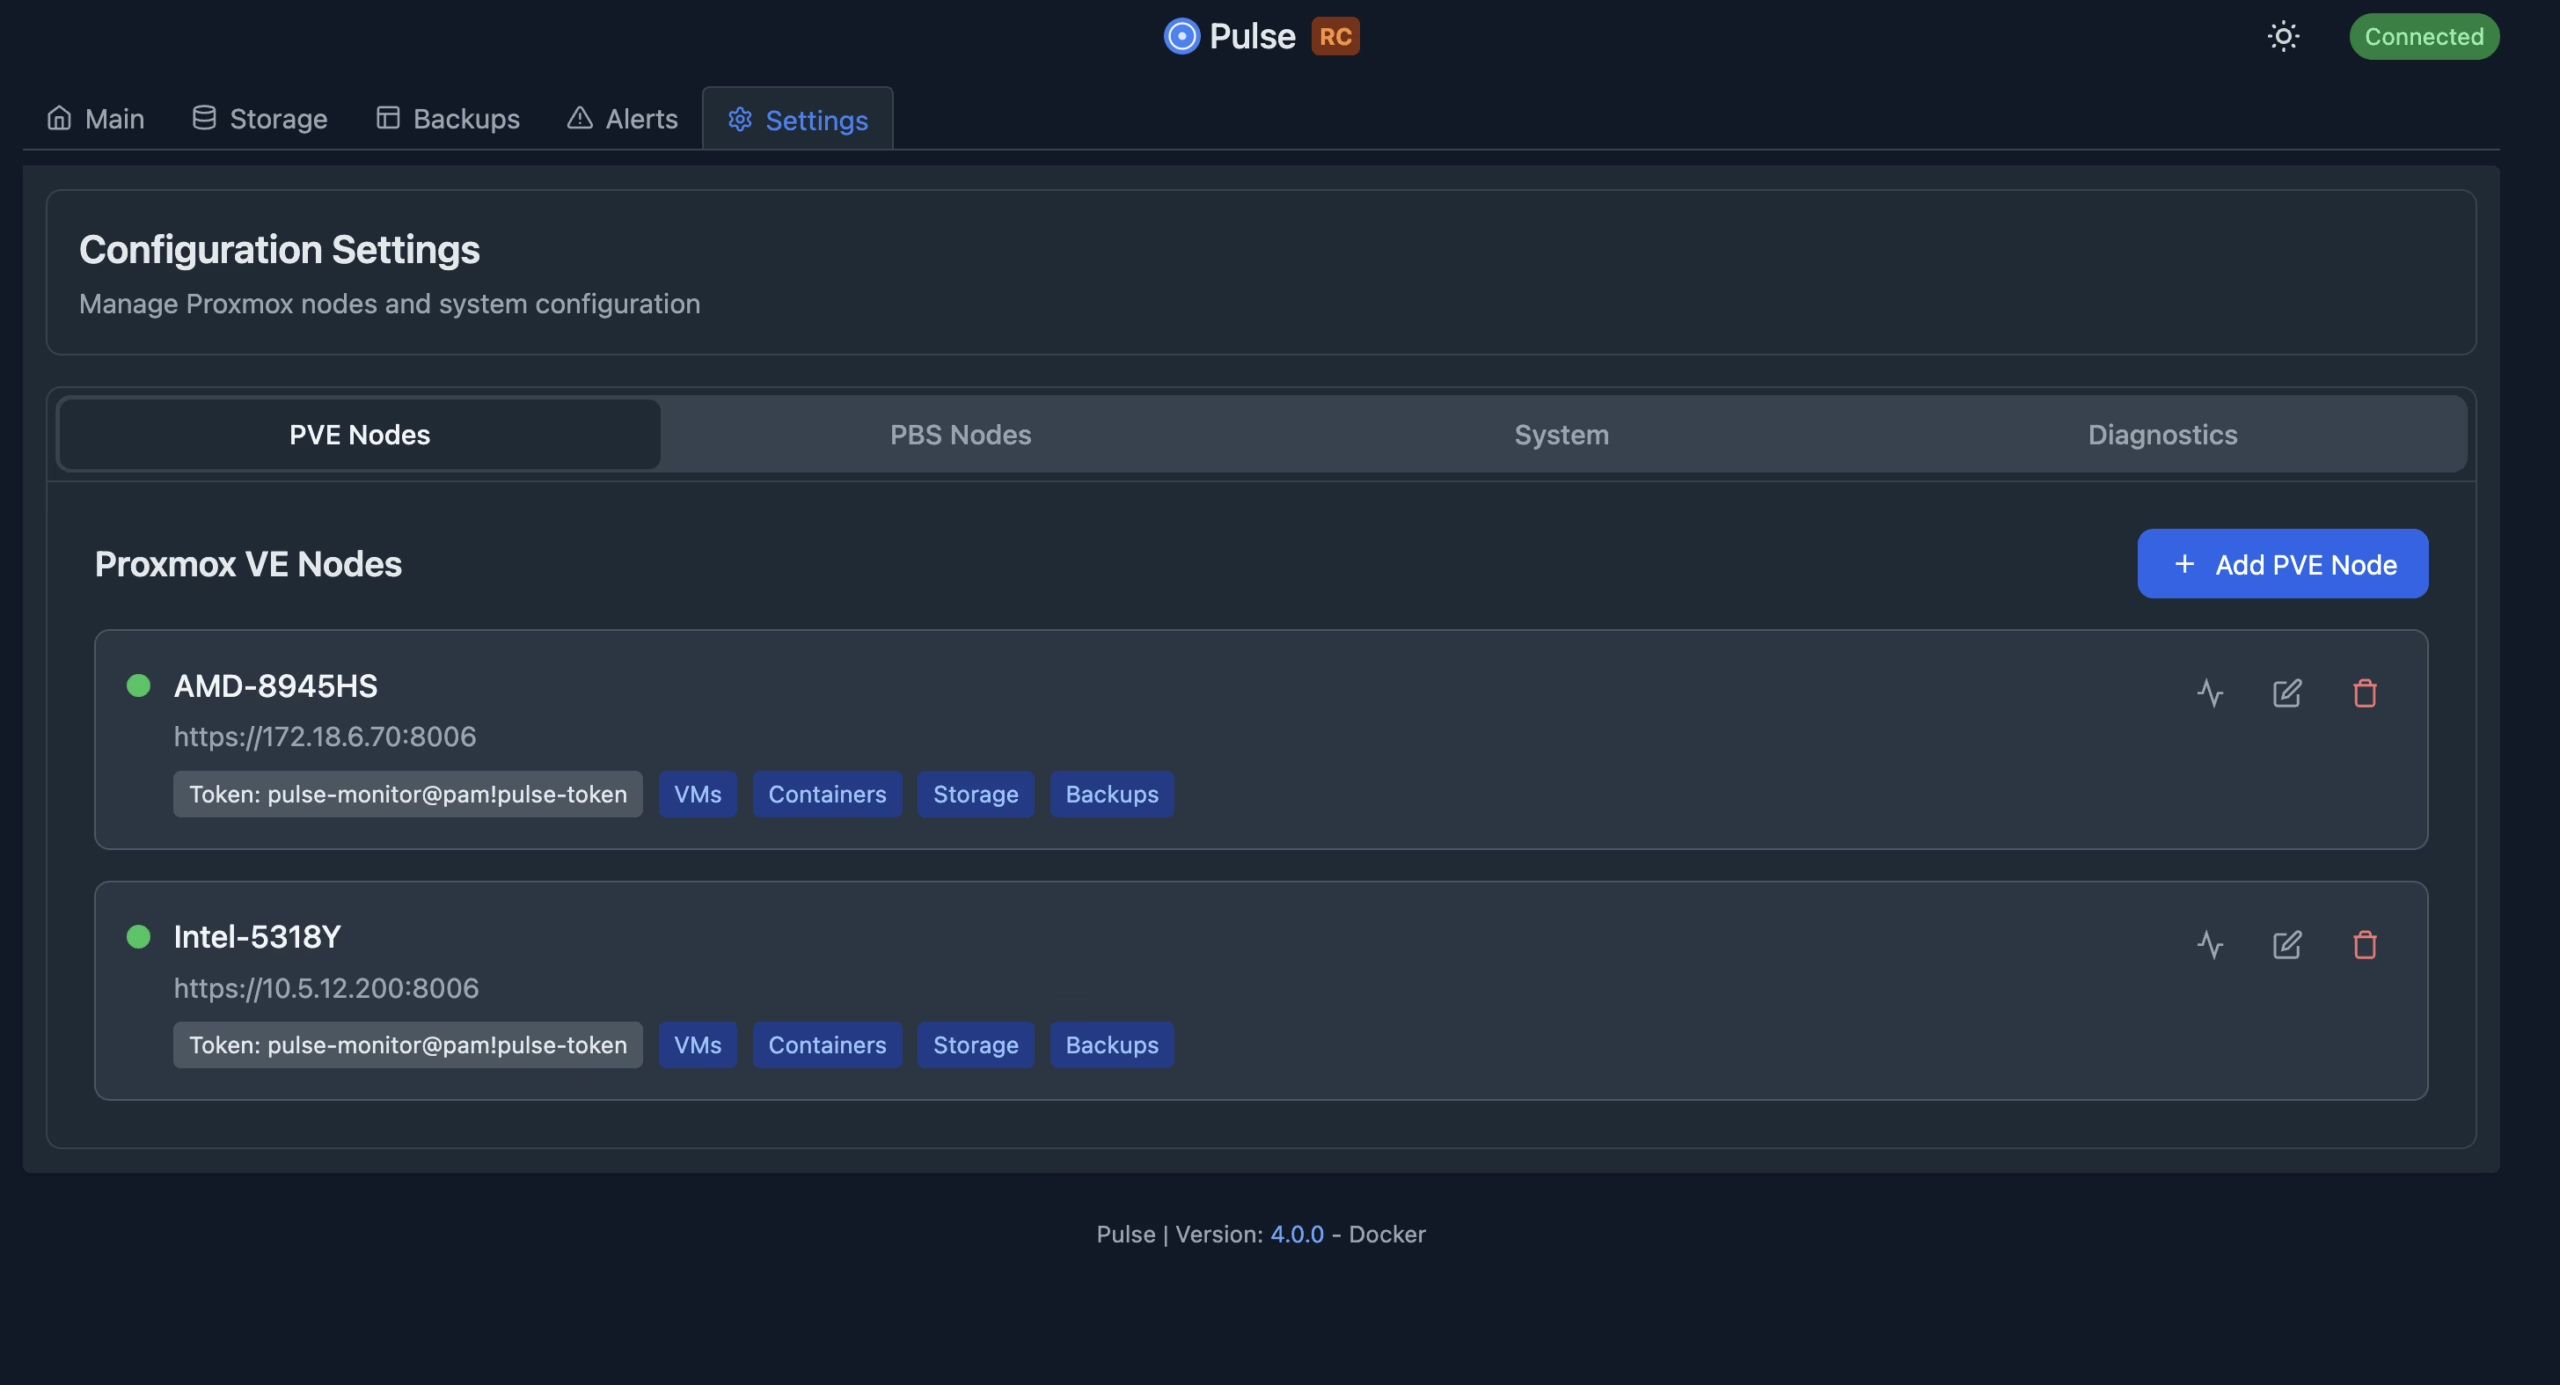The image size is (2560, 1385).
Task: Click URL https://172.18.6.70:8006
Action: pyautogui.click(x=325, y=737)
